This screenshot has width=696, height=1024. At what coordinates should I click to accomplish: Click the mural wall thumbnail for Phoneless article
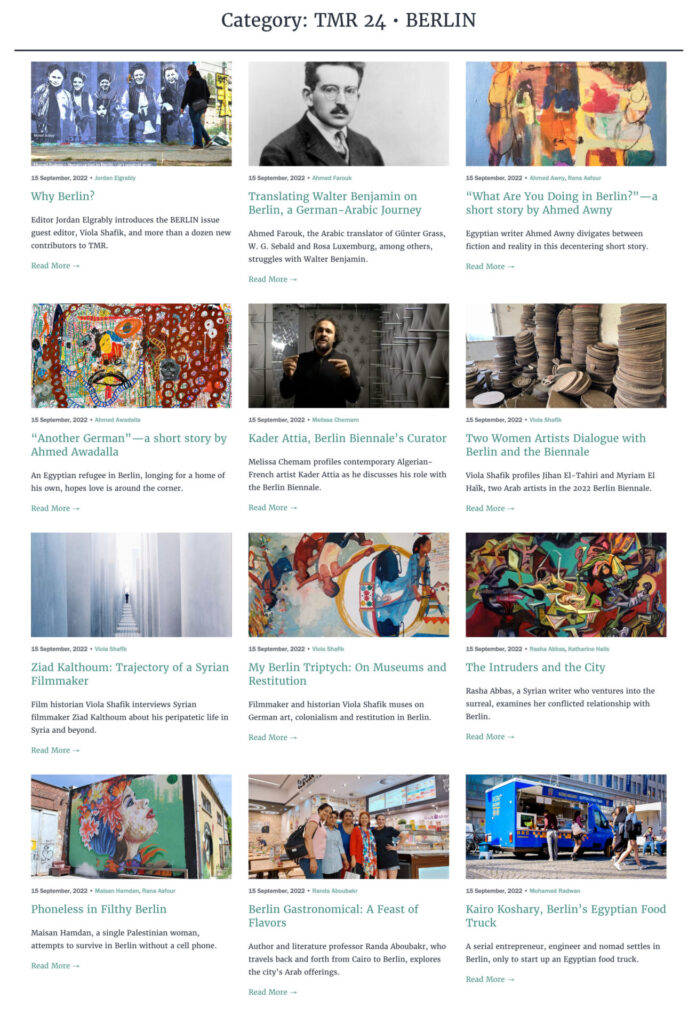pos(131,826)
